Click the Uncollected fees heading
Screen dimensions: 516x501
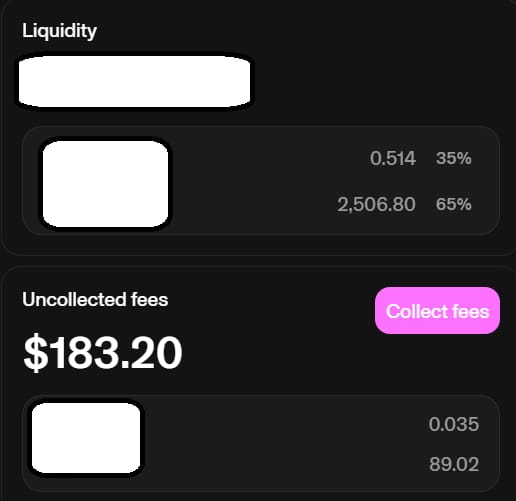(x=95, y=299)
